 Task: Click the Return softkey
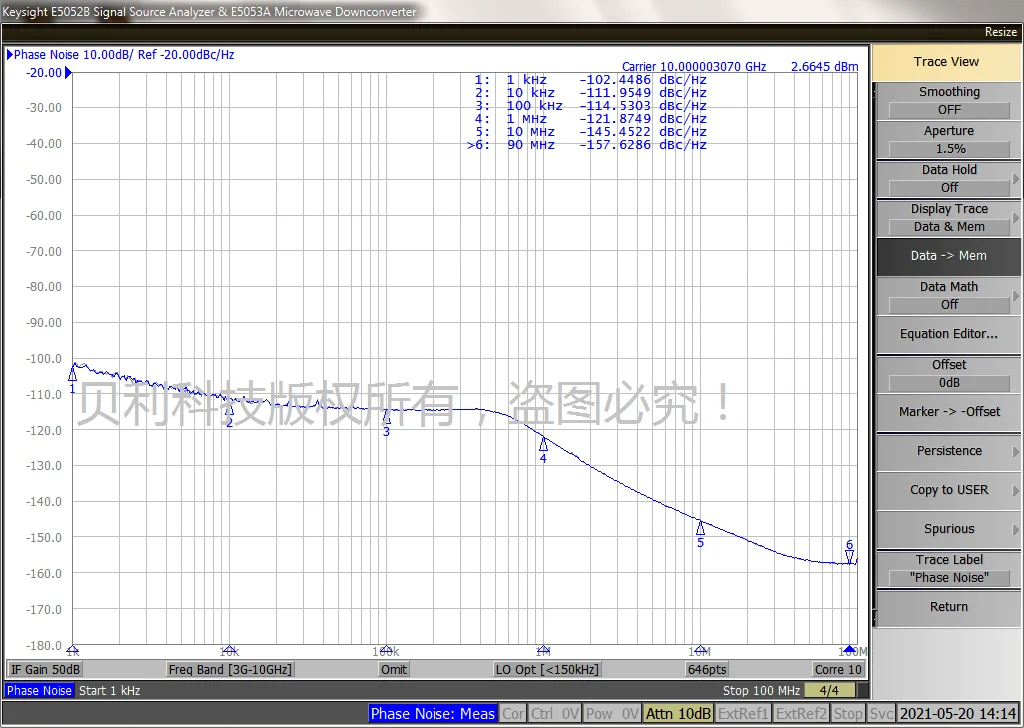click(x=948, y=607)
